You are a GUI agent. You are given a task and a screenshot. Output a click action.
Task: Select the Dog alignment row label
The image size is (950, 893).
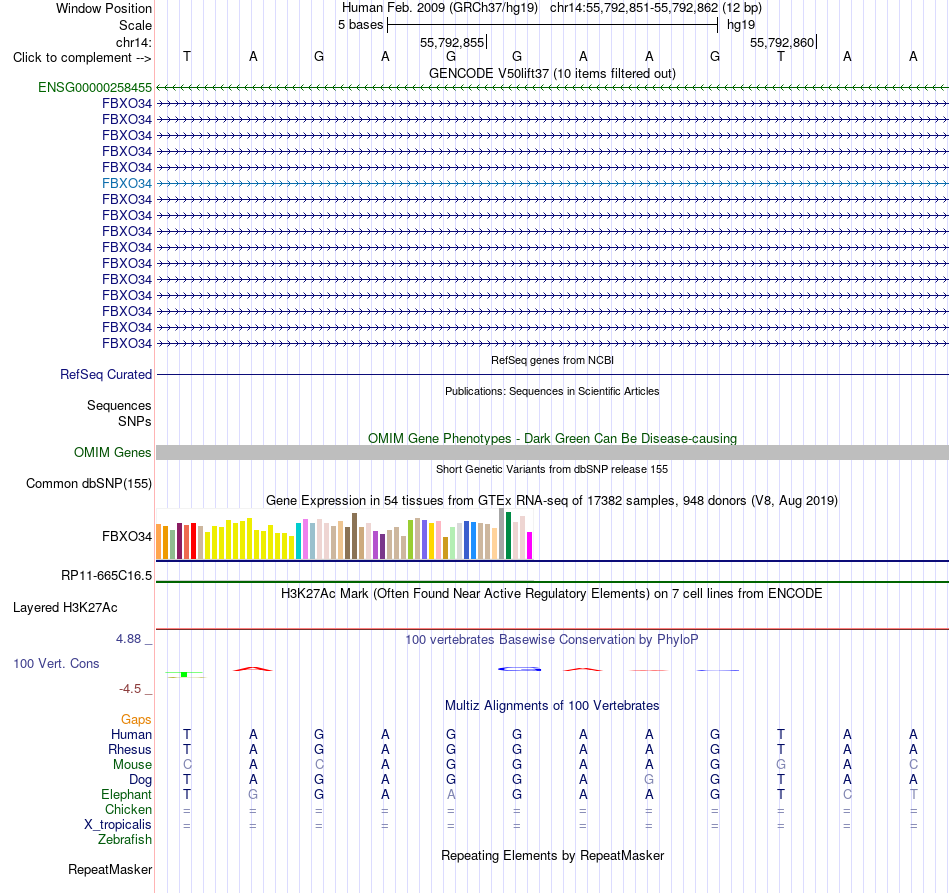pyautogui.click(x=140, y=780)
